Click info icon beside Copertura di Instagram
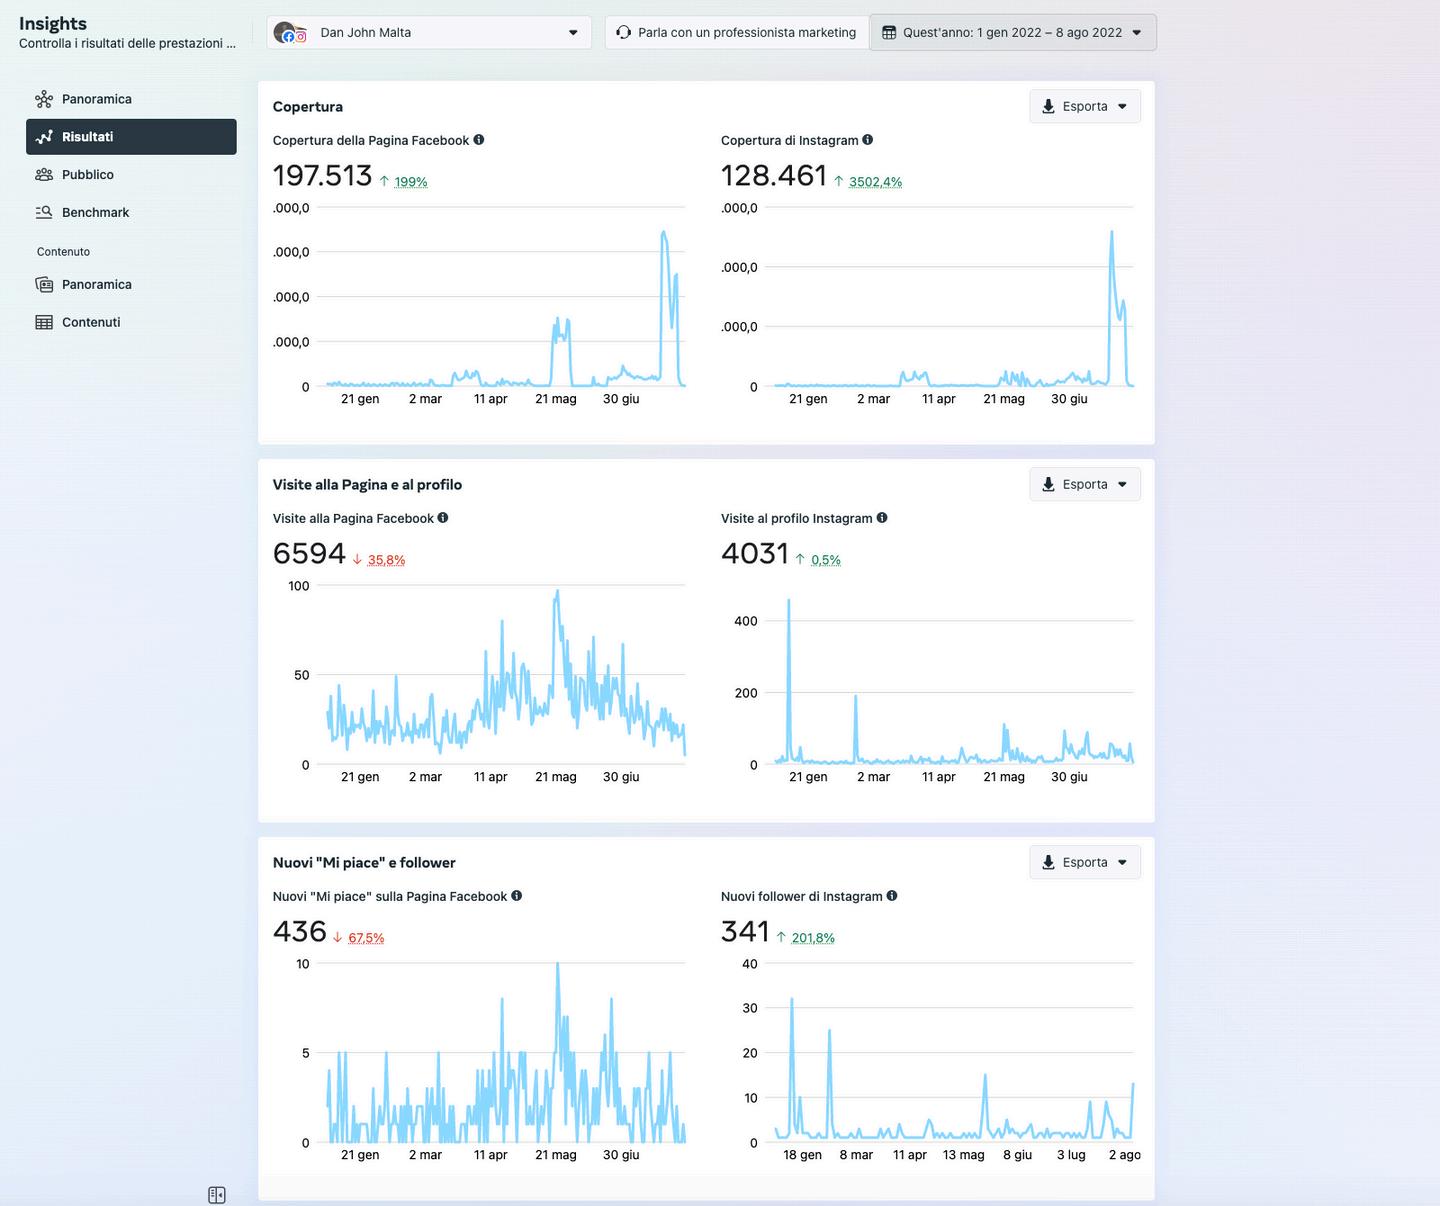1440x1206 pixels. pyautogui.click(x=867, y=140)
